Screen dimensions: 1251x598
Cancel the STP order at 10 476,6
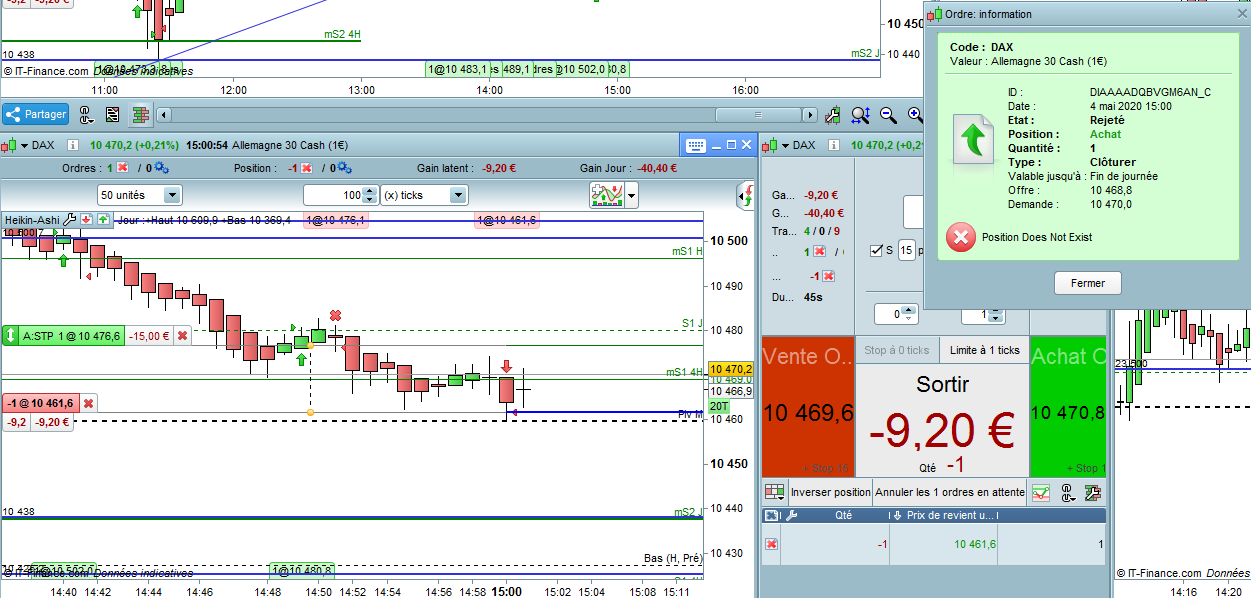tap(182, 336)
